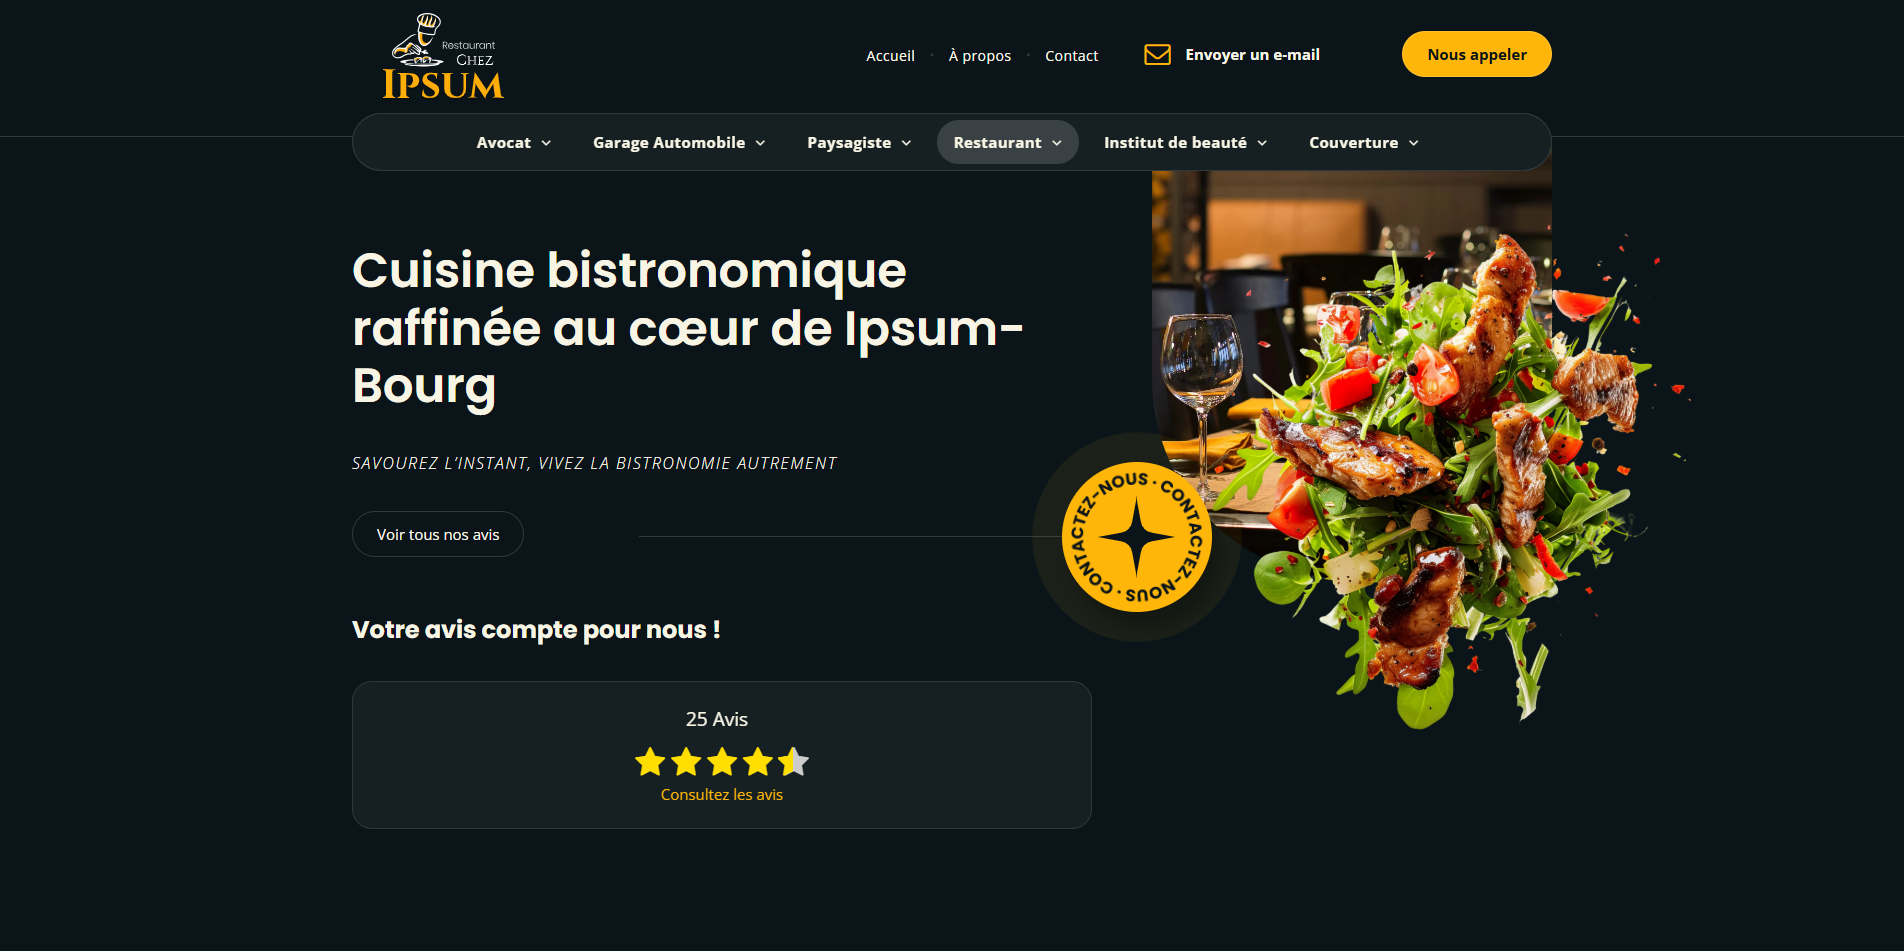Expand the Avocat dropdown chevron

tap(546, 143)
